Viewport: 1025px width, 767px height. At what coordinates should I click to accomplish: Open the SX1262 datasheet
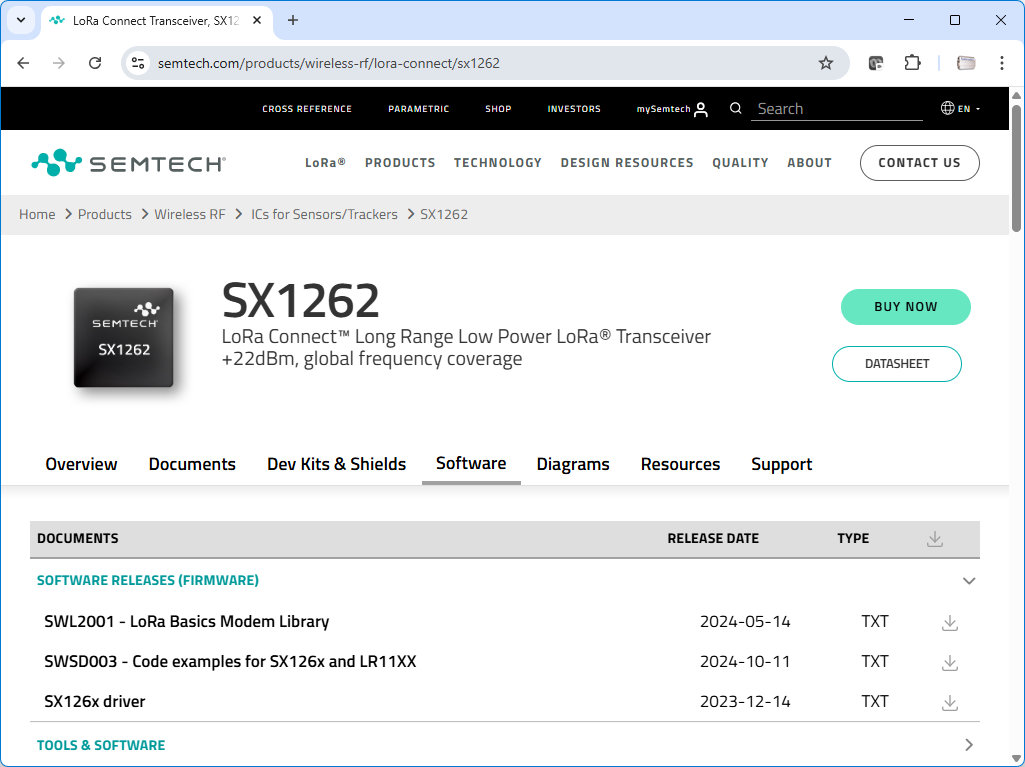coord(896,364)
